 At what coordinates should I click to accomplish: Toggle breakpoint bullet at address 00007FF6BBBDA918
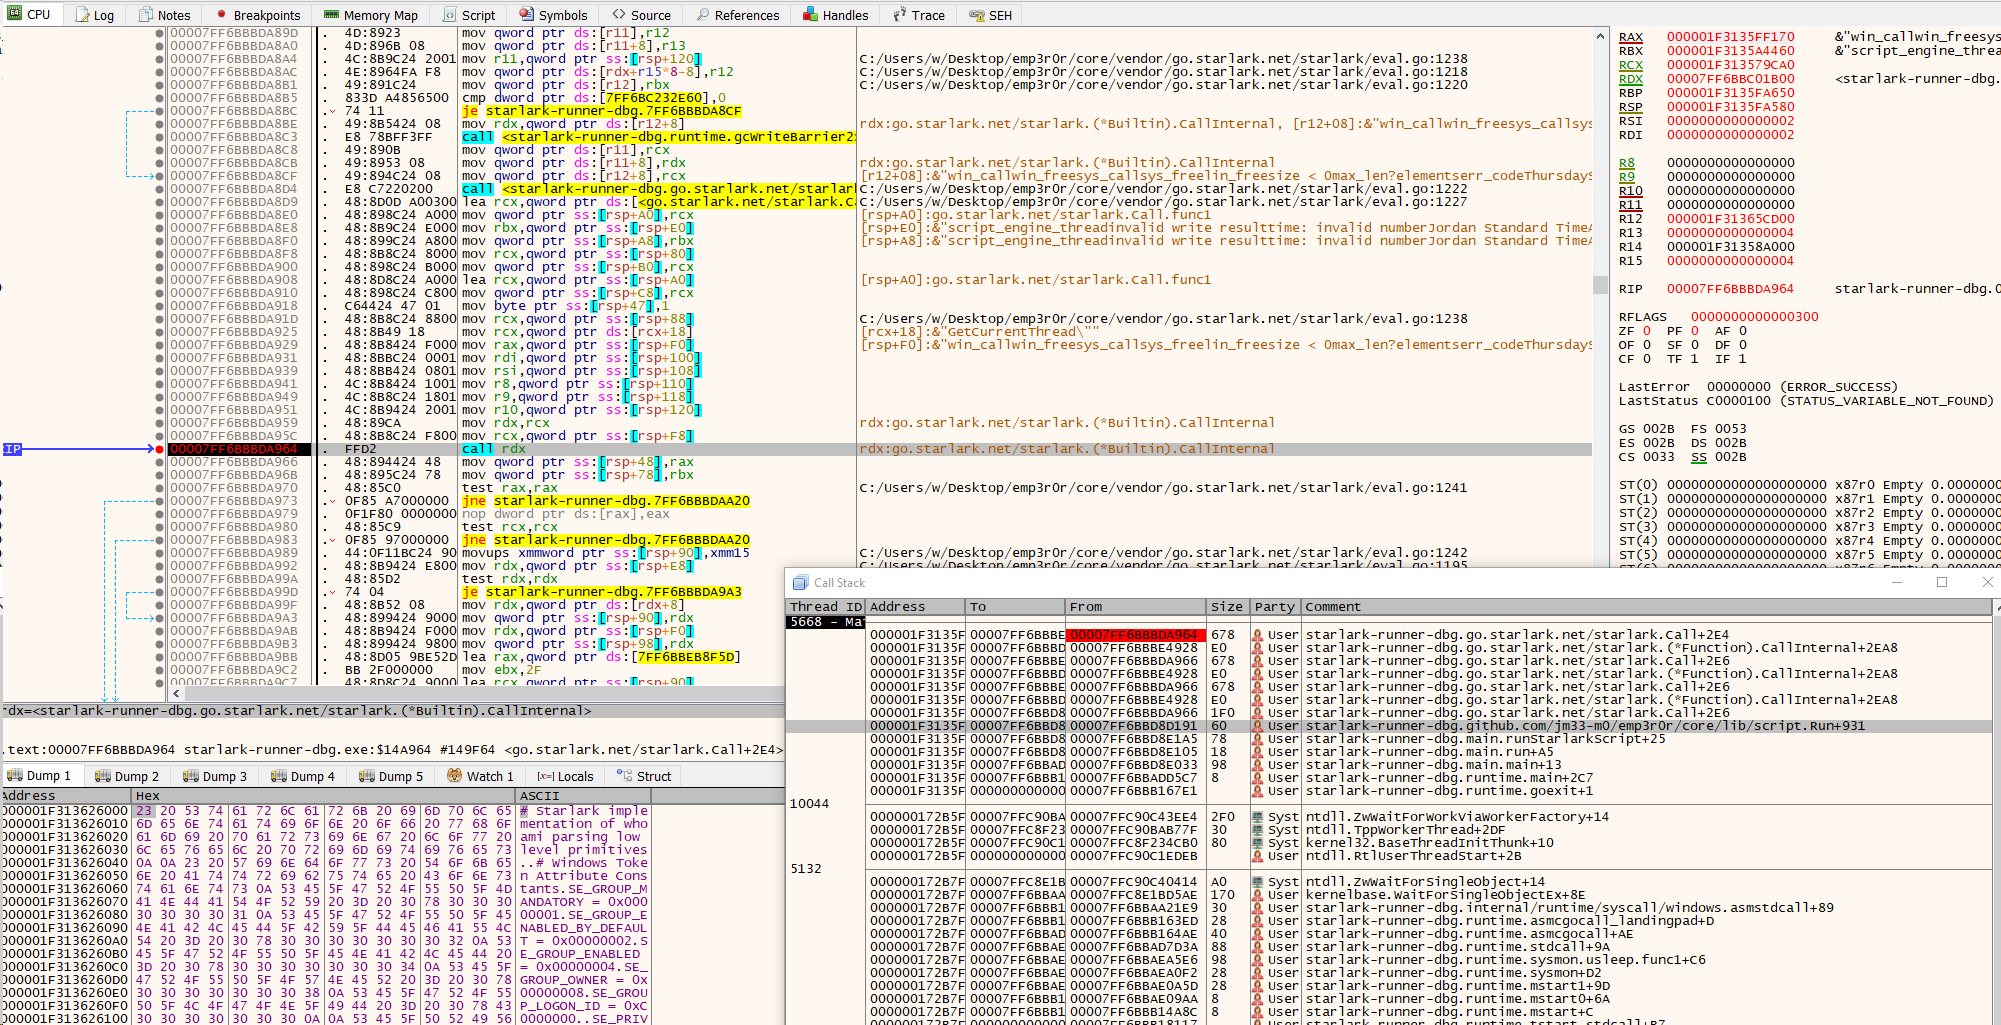click(160, 306)
